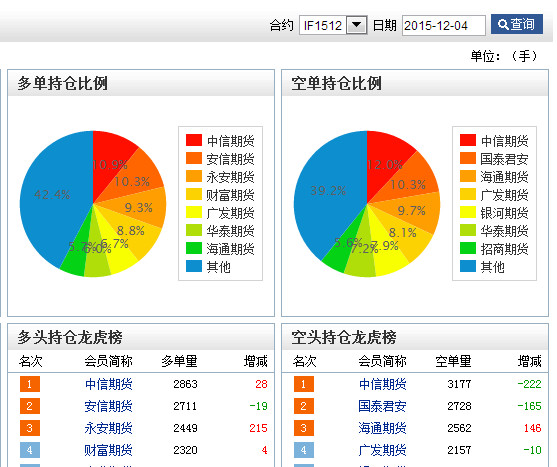The width and height of the screenshot is (557, 467).
Task: Click rank 4 badge beside 财富期货
Action: (x=30, y=450)
